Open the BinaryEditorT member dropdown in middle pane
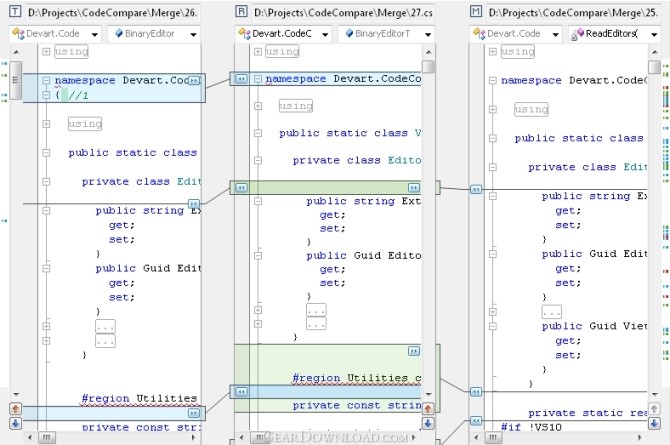 pos(428,34)
